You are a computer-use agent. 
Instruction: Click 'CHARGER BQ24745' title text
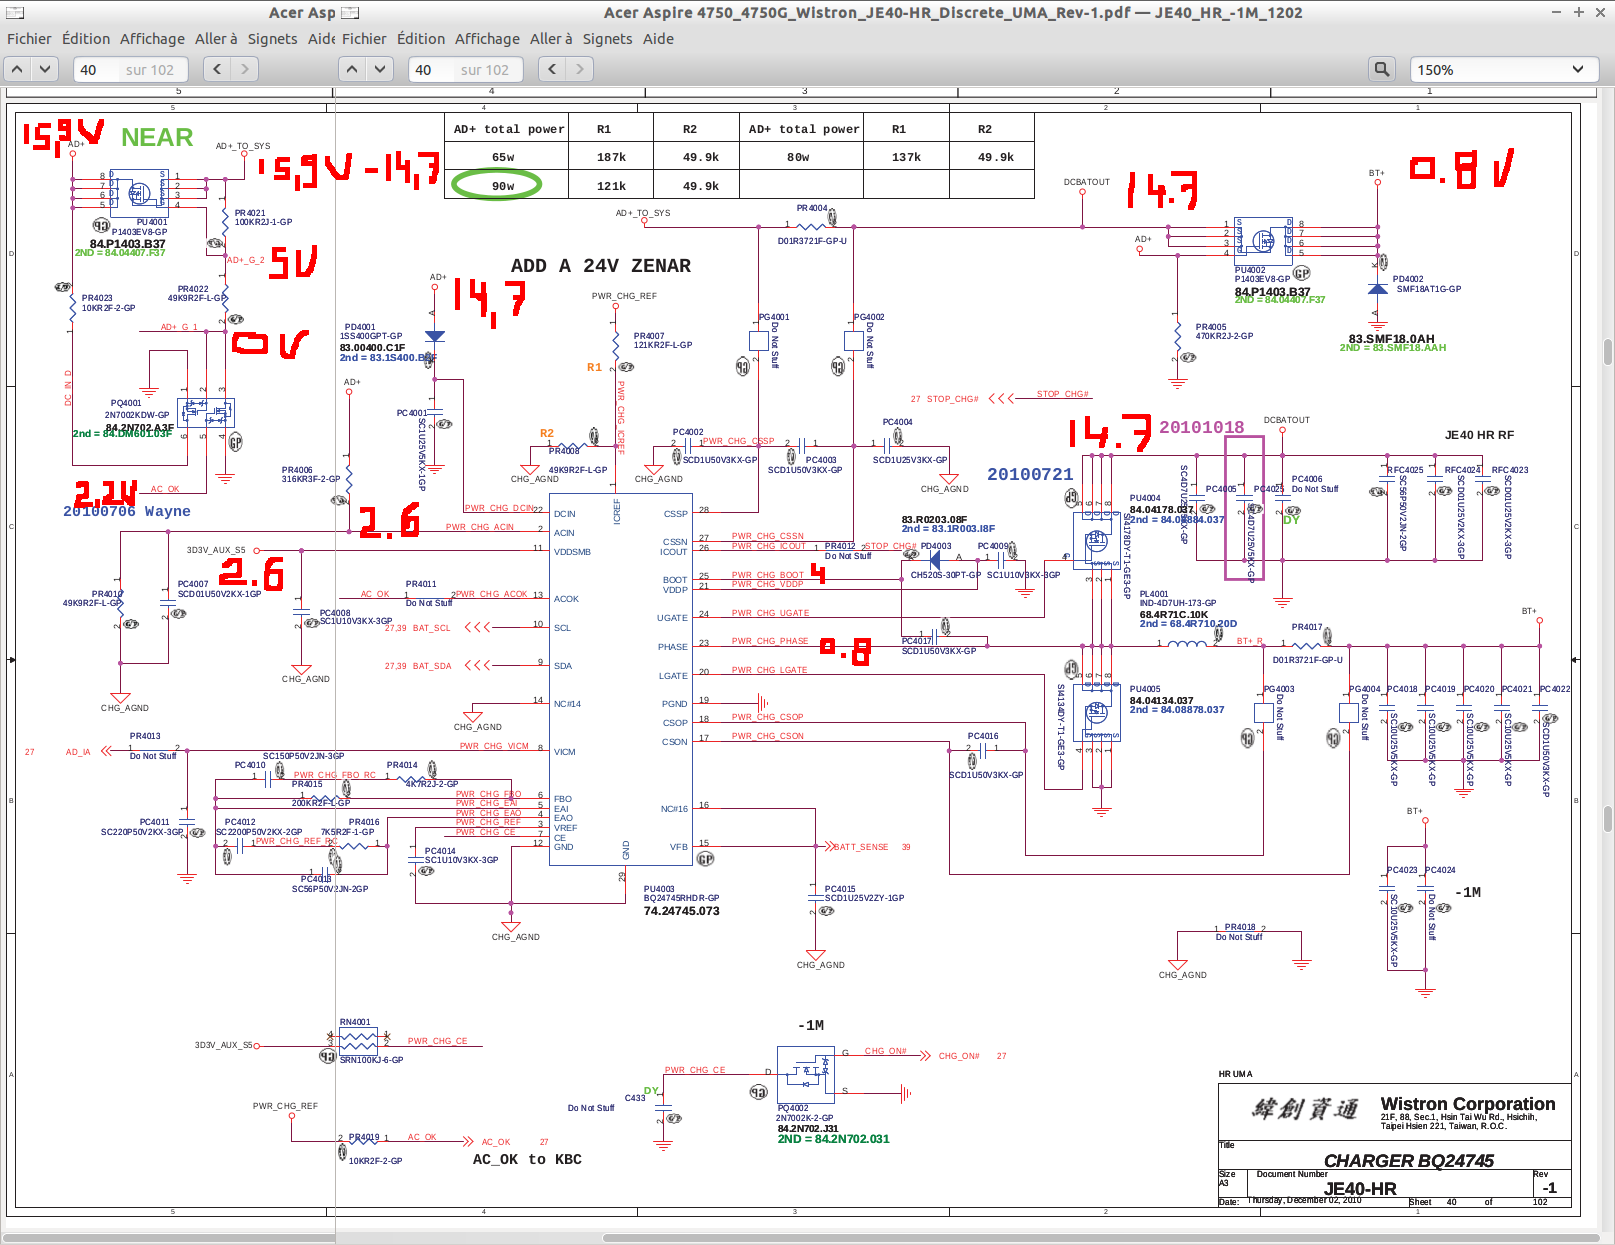(x=1408, y=1161)
